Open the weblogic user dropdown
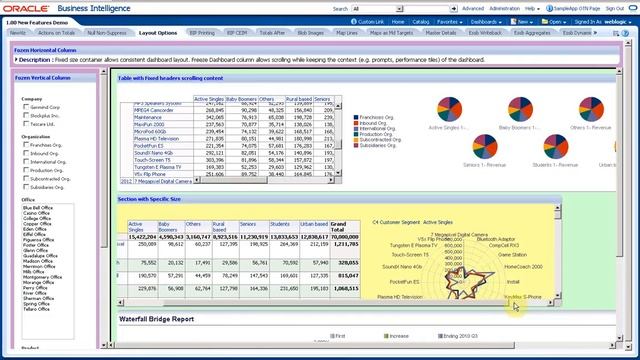The width and height of the screenshot is (640, 360). 618,22
